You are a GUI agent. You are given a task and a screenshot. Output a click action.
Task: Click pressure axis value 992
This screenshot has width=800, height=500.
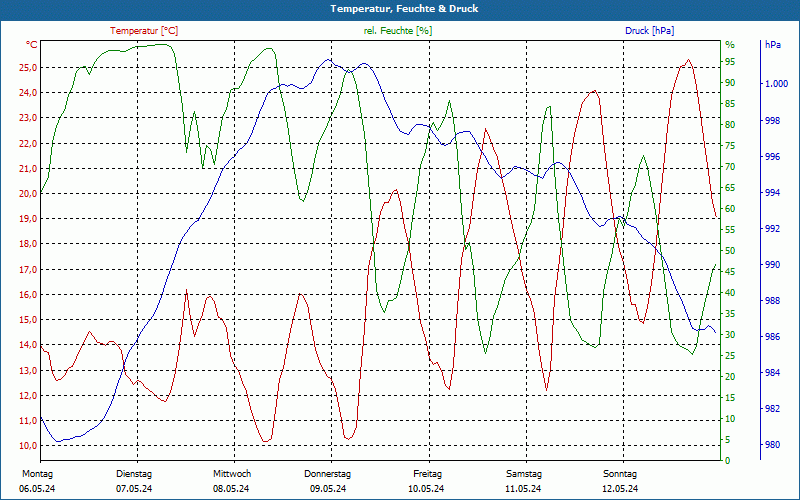click(x=772, y=229)
